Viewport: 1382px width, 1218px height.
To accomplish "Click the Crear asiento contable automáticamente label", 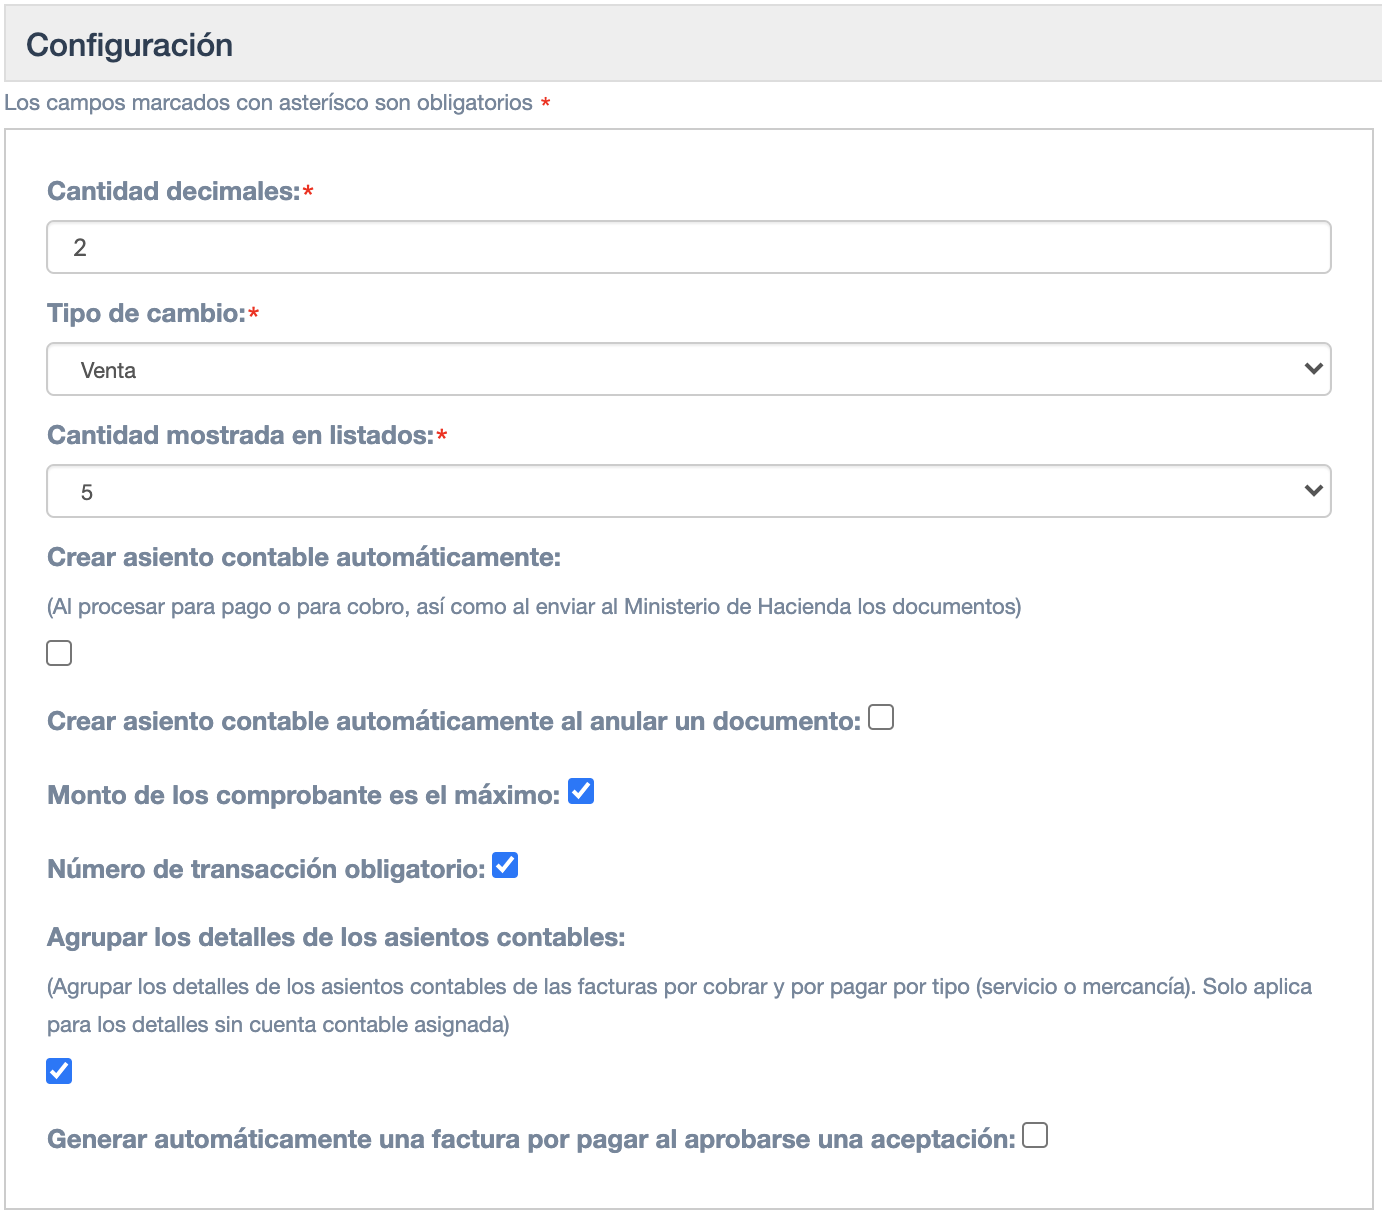I will (x=304, y=557).
